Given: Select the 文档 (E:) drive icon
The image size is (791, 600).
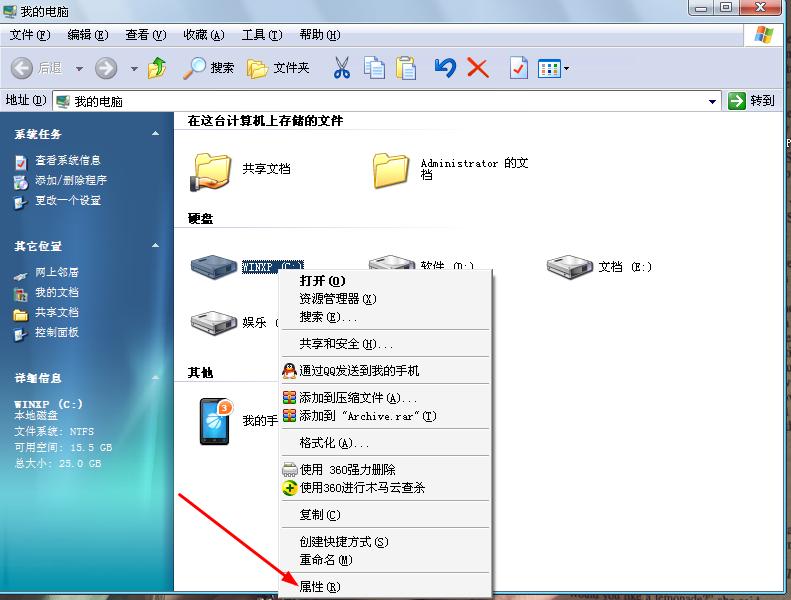Looking at the screenshot, I should (x=570, y=266).
